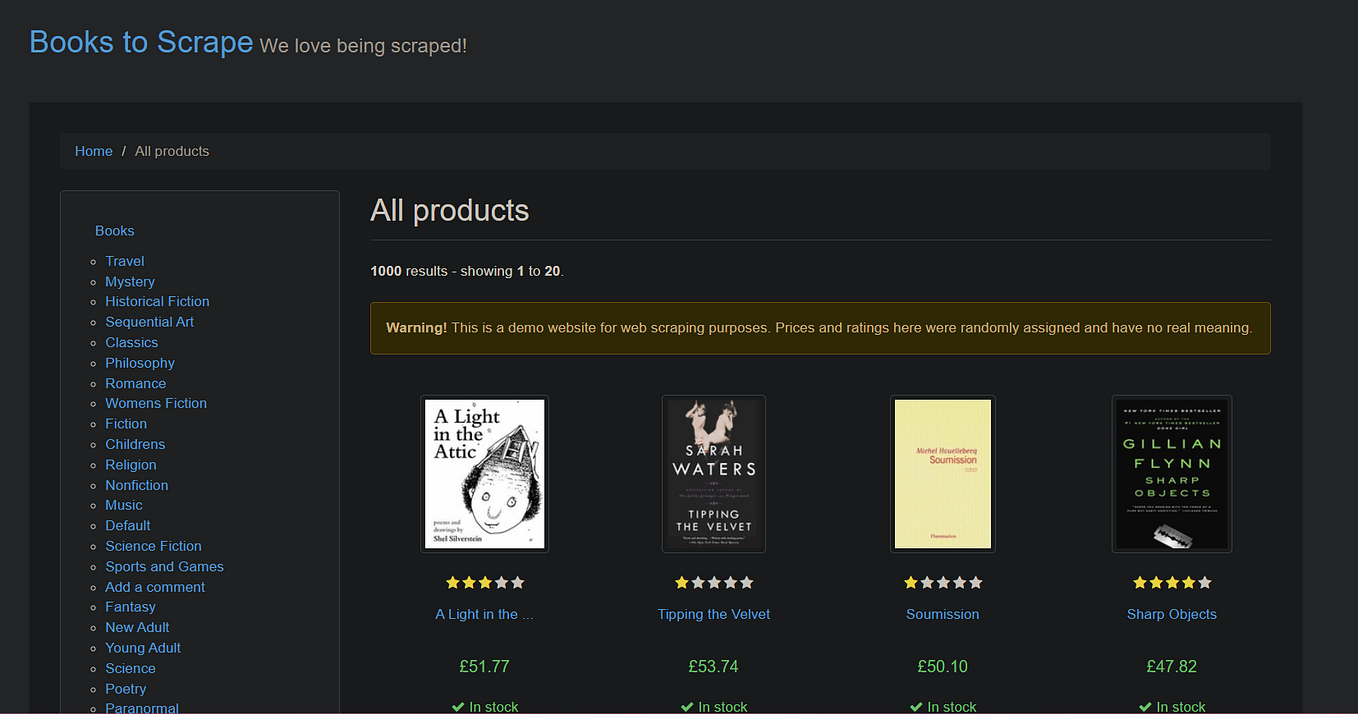Open the Sports and Games category
Image resolution: width=1358 pixels, height=714 pixels.
(165, 566)
